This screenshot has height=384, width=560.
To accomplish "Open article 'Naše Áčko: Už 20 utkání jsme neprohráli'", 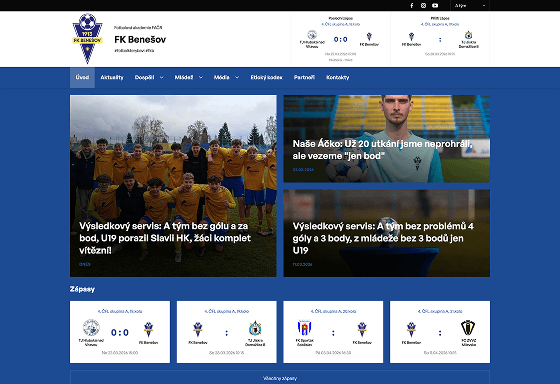I will click(x=382, y=150).
